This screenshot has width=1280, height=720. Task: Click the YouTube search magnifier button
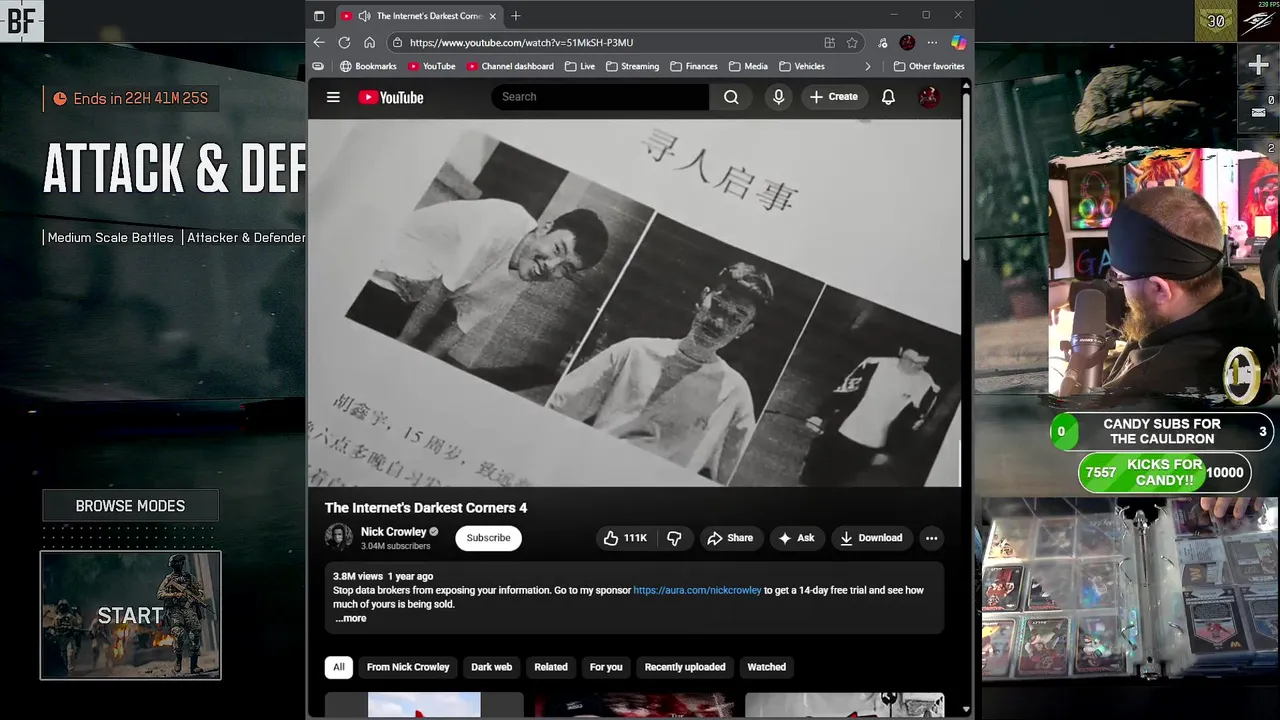point(731,97)
